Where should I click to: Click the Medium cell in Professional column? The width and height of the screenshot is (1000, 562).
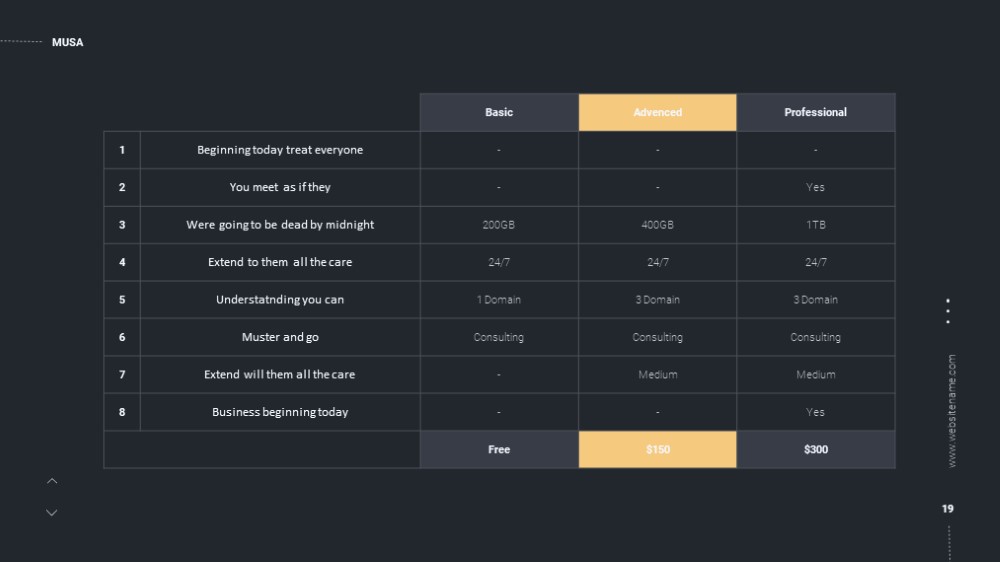815,374
